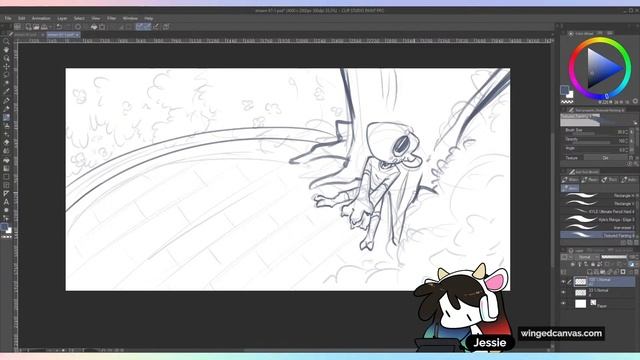Screen dimensions: 640x360
Task: Select the first Rectangle brush in list
Action: (598, 196)
